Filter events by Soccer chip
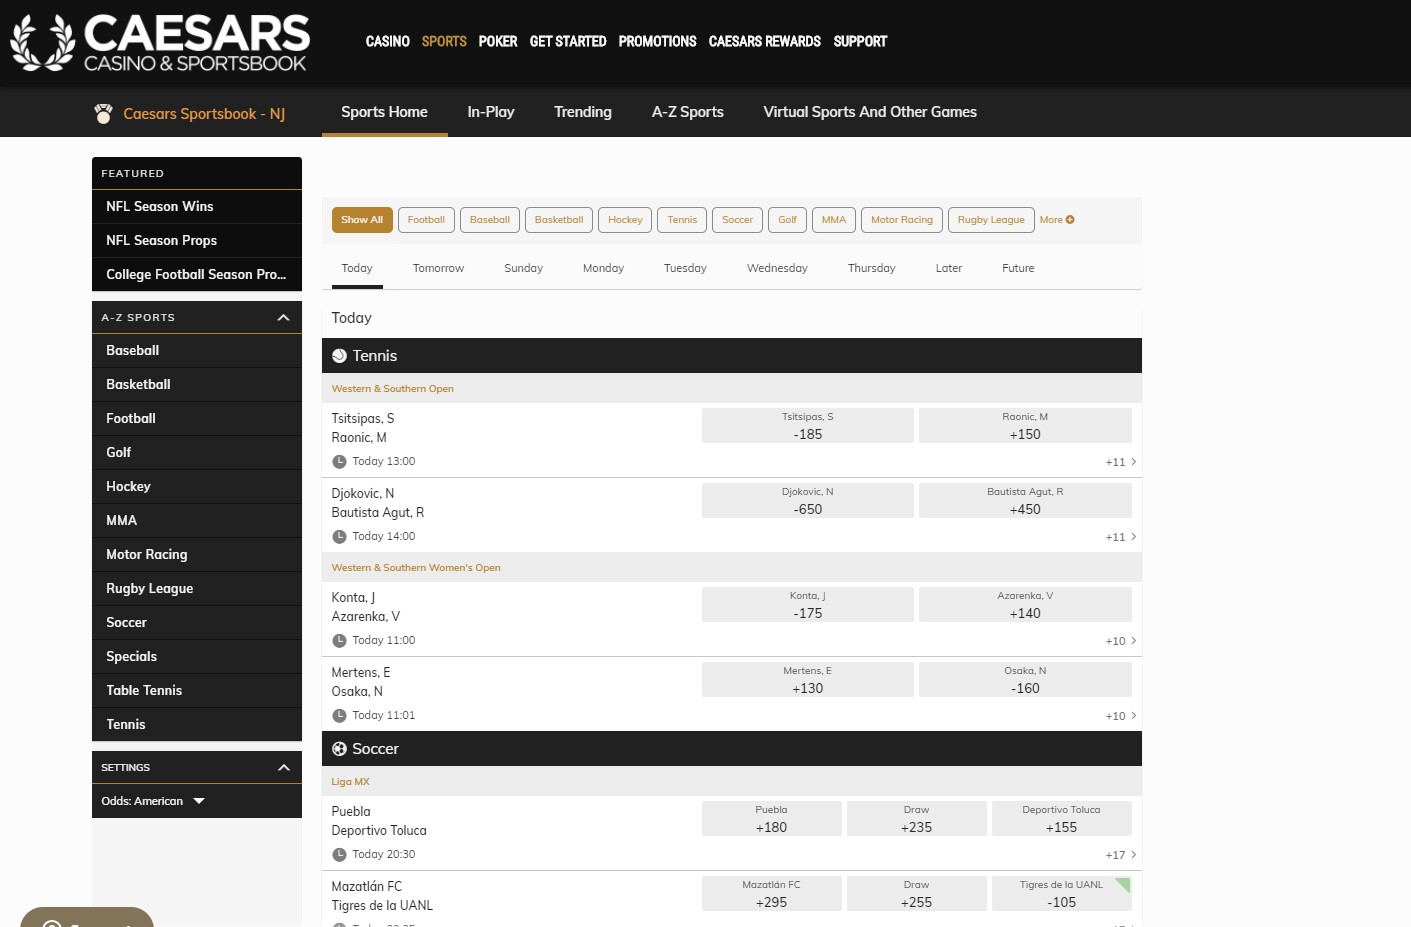Image resolution: width=1411 pixels, height=927 pixels. (x=737, y=220)
